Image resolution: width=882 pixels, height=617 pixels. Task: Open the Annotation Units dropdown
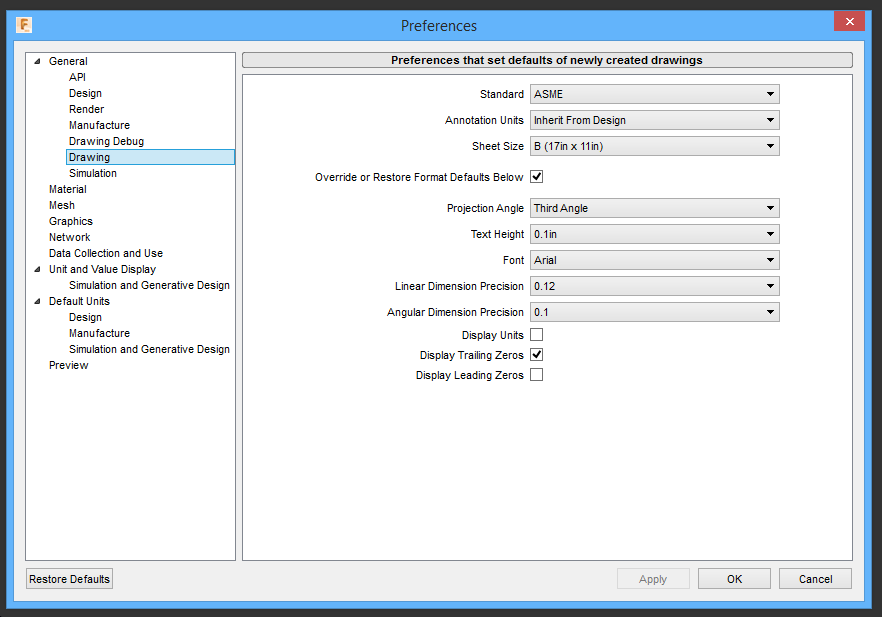[x=655, y=120]
